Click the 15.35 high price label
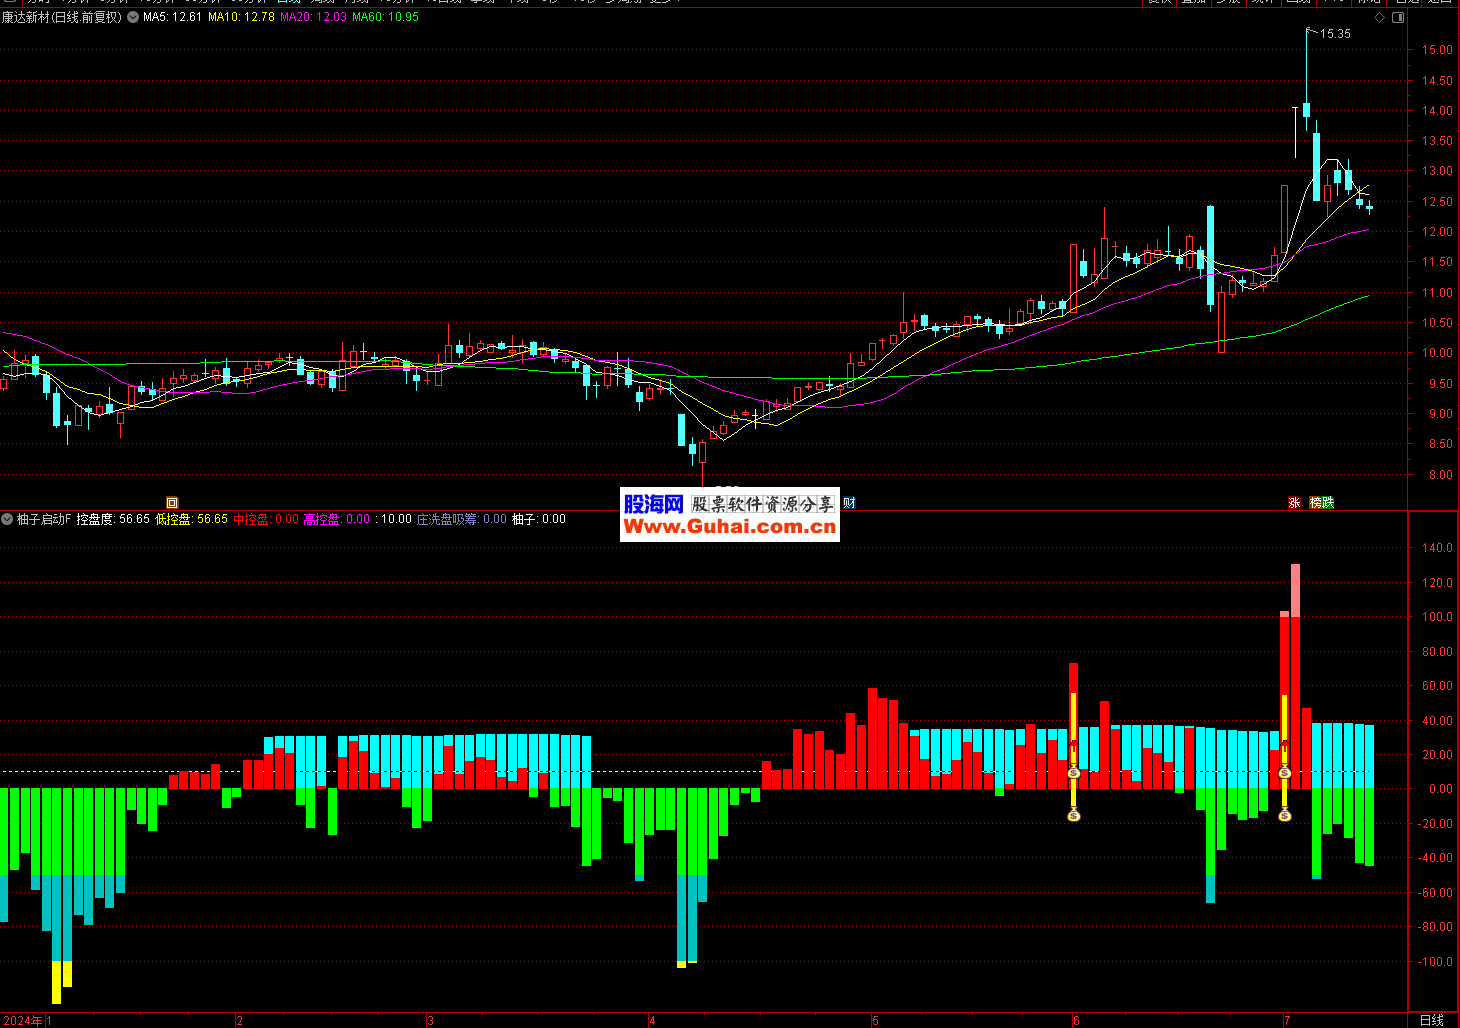Viewport: 1460px width, 1028px height. 1335,34
